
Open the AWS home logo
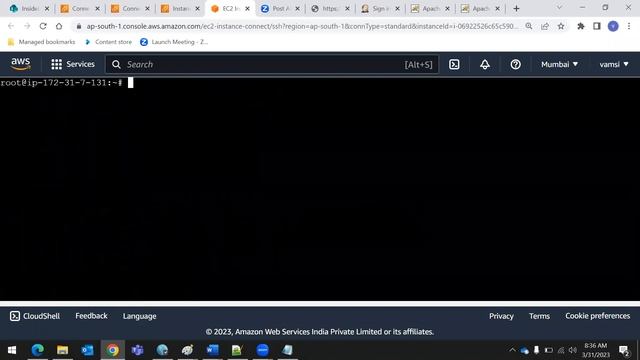click(20, 64)
